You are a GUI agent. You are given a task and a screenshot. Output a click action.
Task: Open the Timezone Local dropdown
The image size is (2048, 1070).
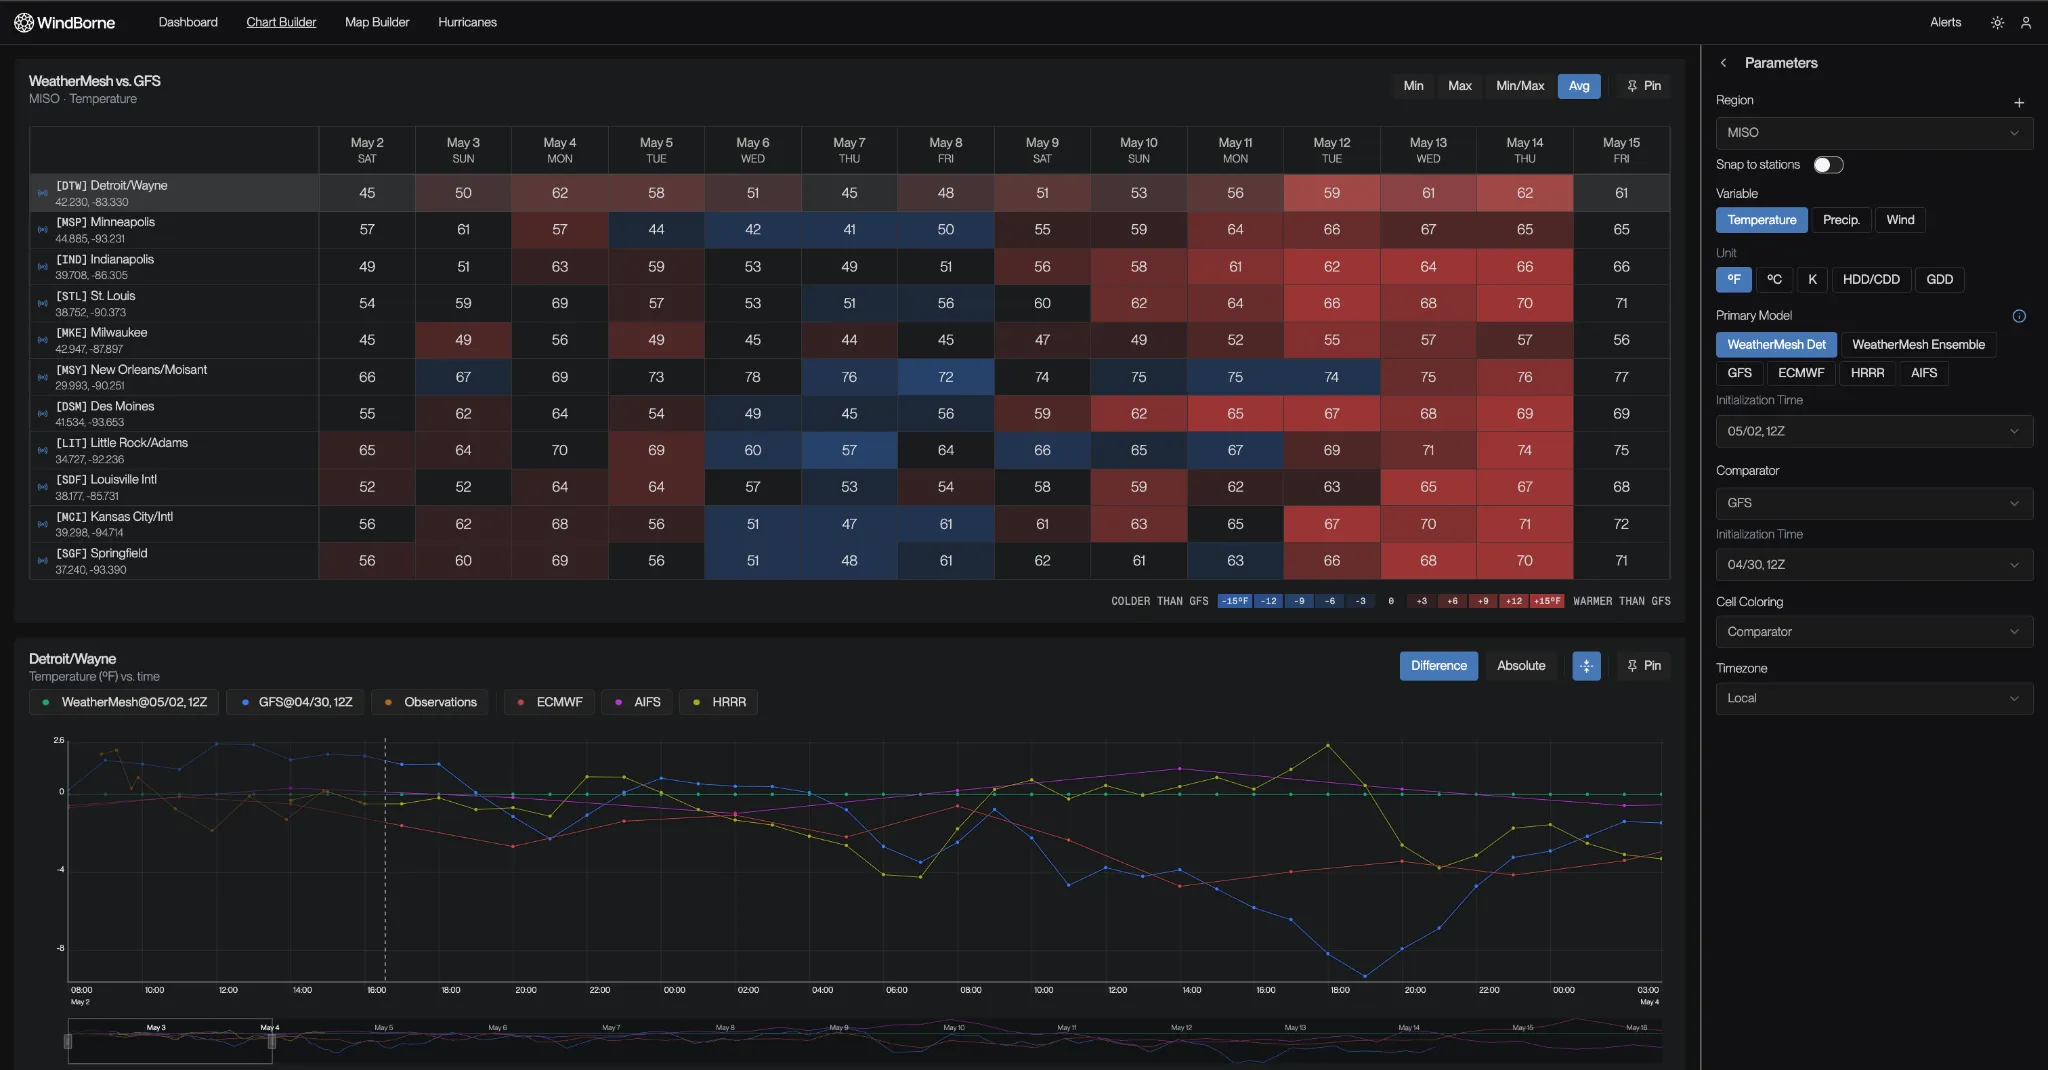click(x=1874, y=698)
